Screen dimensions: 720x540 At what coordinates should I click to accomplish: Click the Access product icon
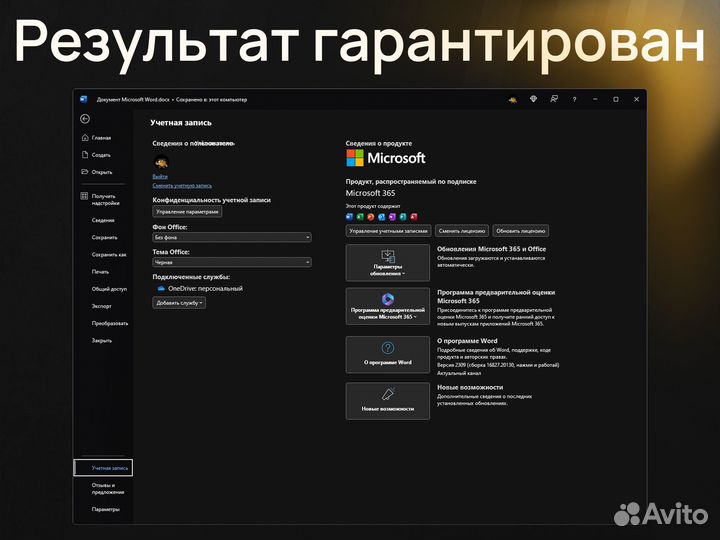(x=414, y=217)
